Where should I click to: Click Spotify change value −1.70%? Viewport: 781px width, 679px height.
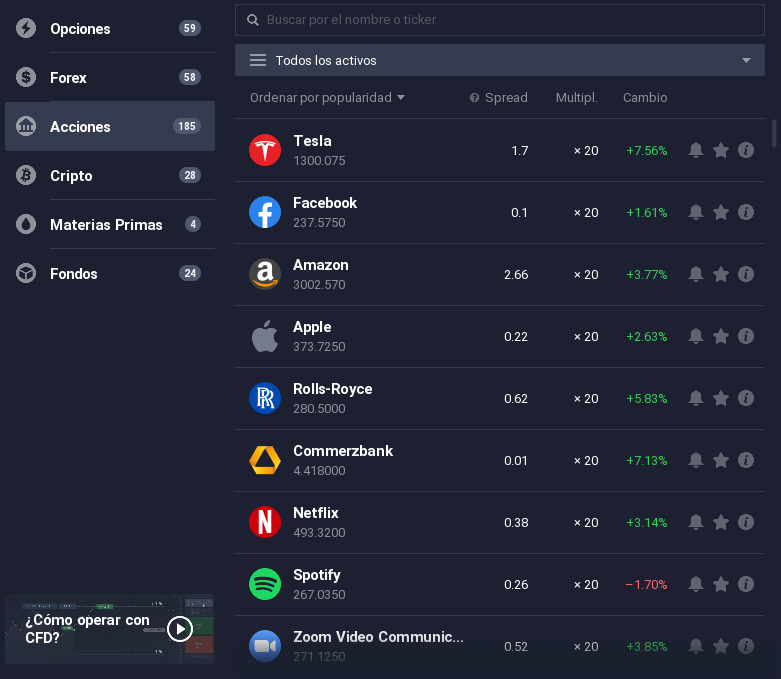(647, 584)
